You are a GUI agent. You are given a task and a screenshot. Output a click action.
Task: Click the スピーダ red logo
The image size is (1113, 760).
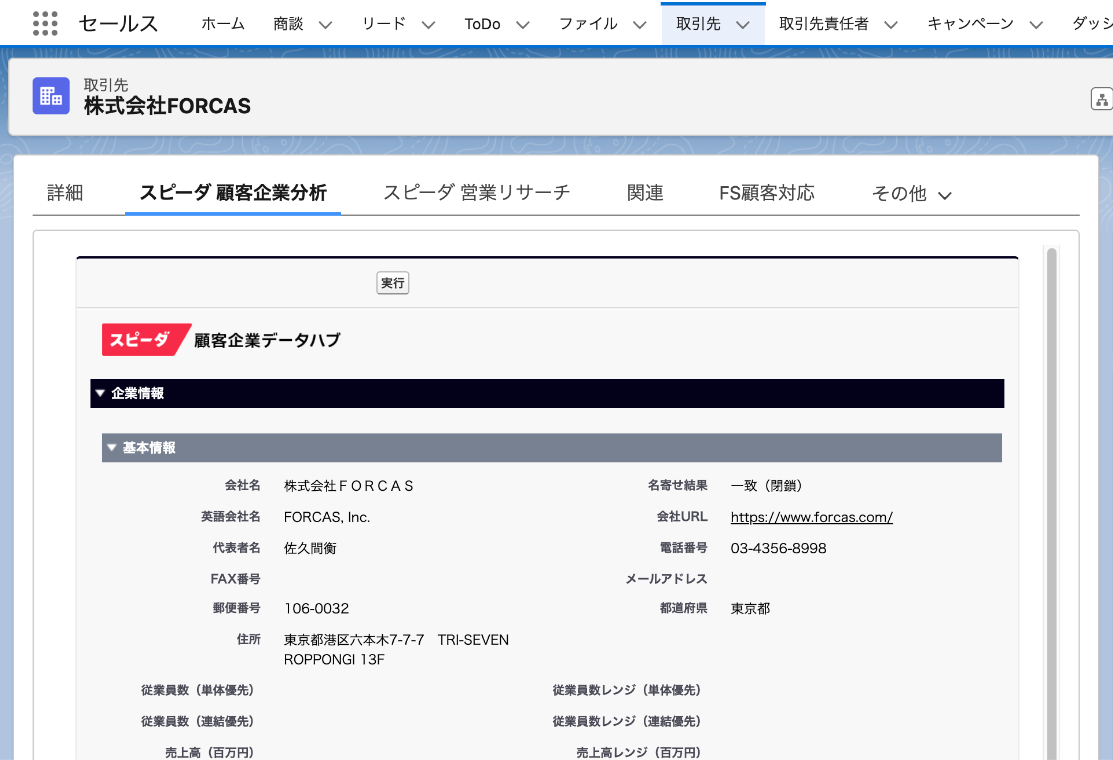tap(143, 340)
